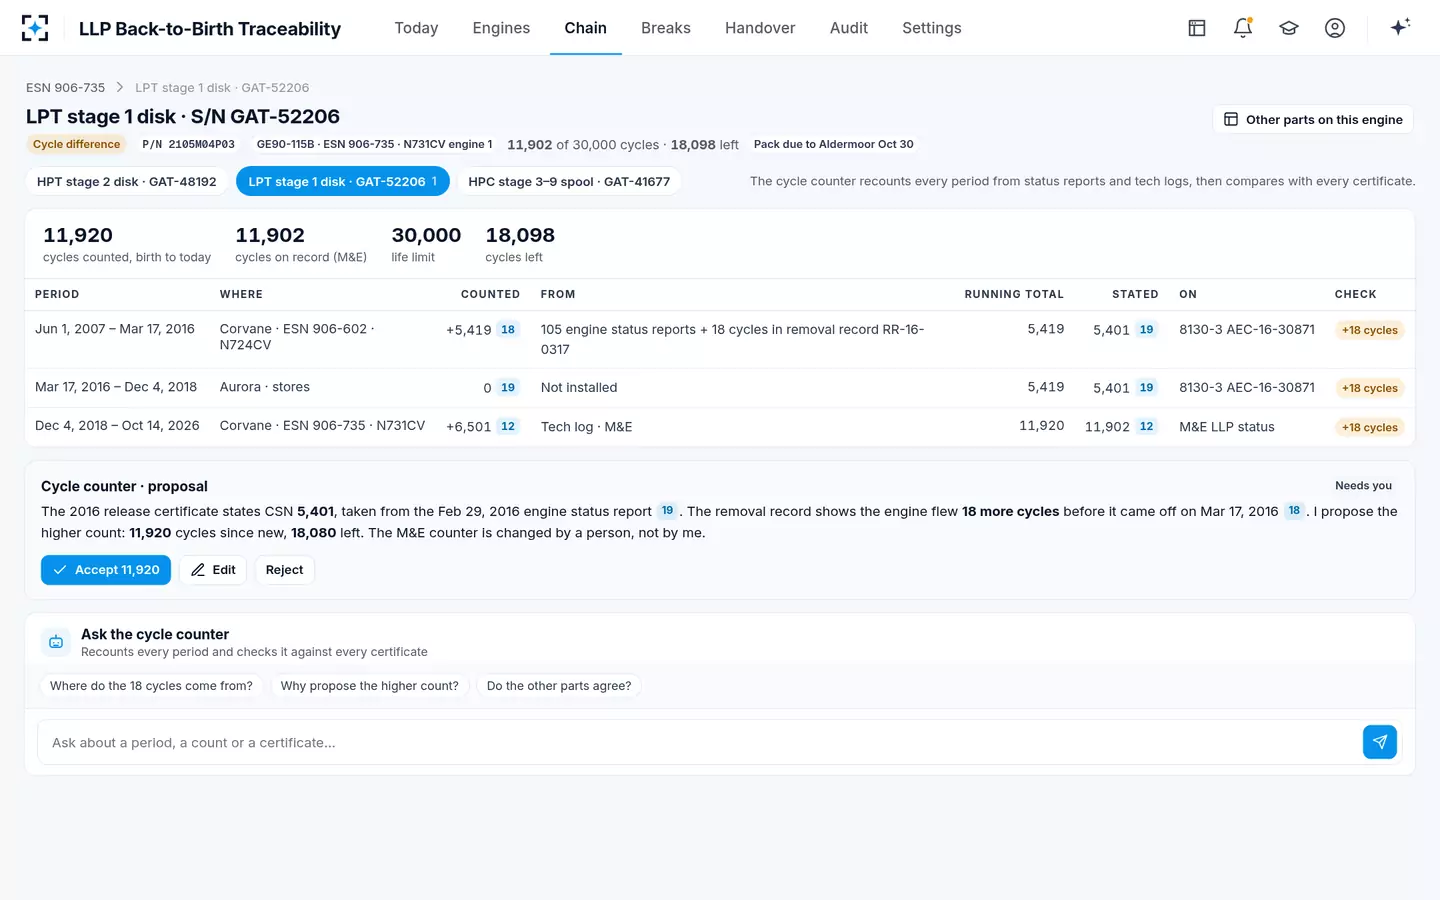The width and height of the screenshot is (1440, 900).
Task: Select HPT stage 2 disk GAT-48192 chip
Action: point(127,182)
